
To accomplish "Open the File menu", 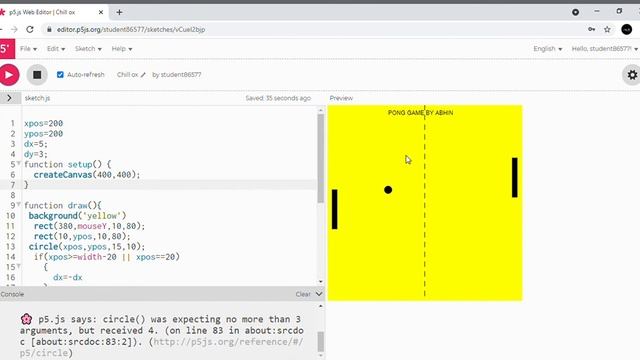I will coord(28,49).
